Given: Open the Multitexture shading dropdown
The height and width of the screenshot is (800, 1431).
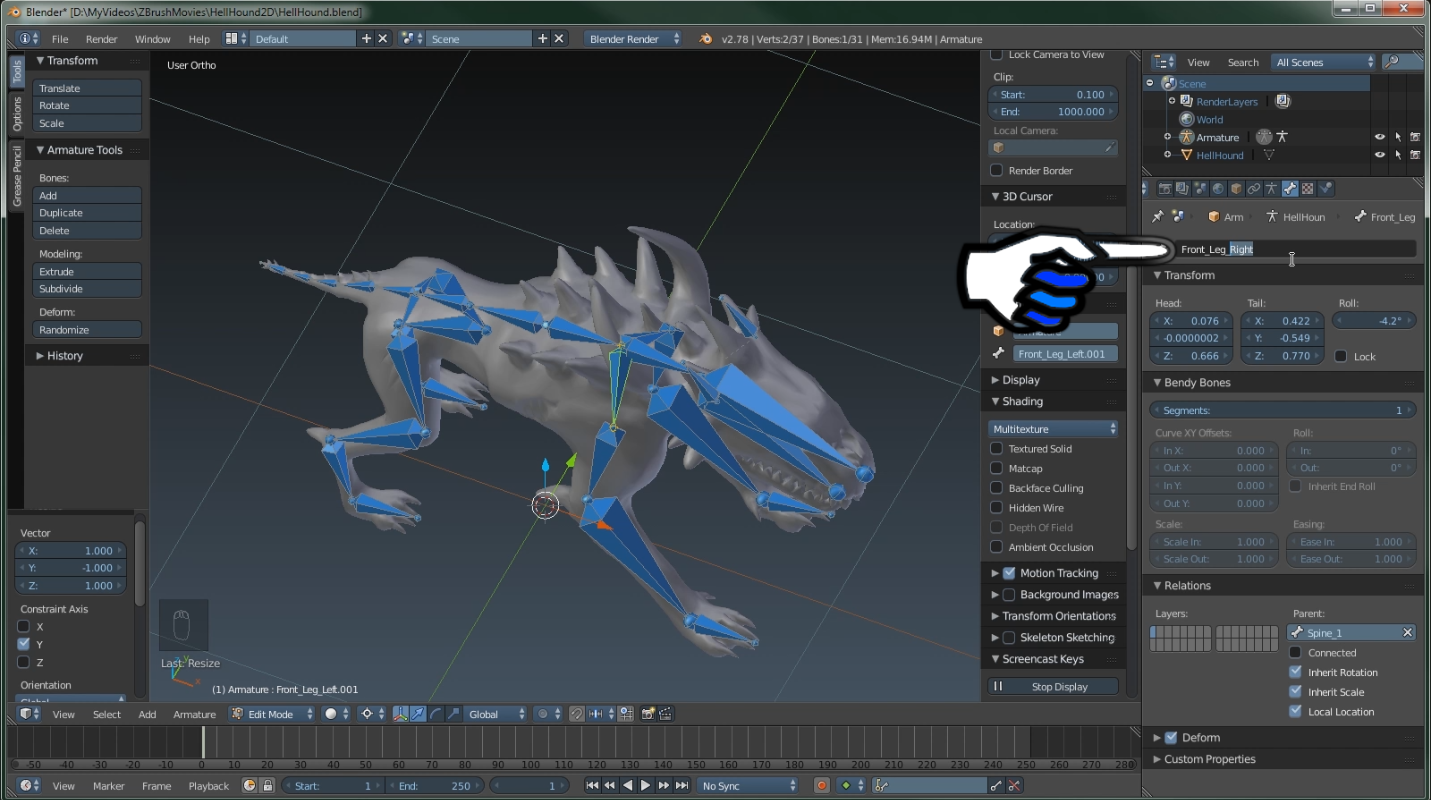Looking at the screenshot, I should (x=1053, y=429).
